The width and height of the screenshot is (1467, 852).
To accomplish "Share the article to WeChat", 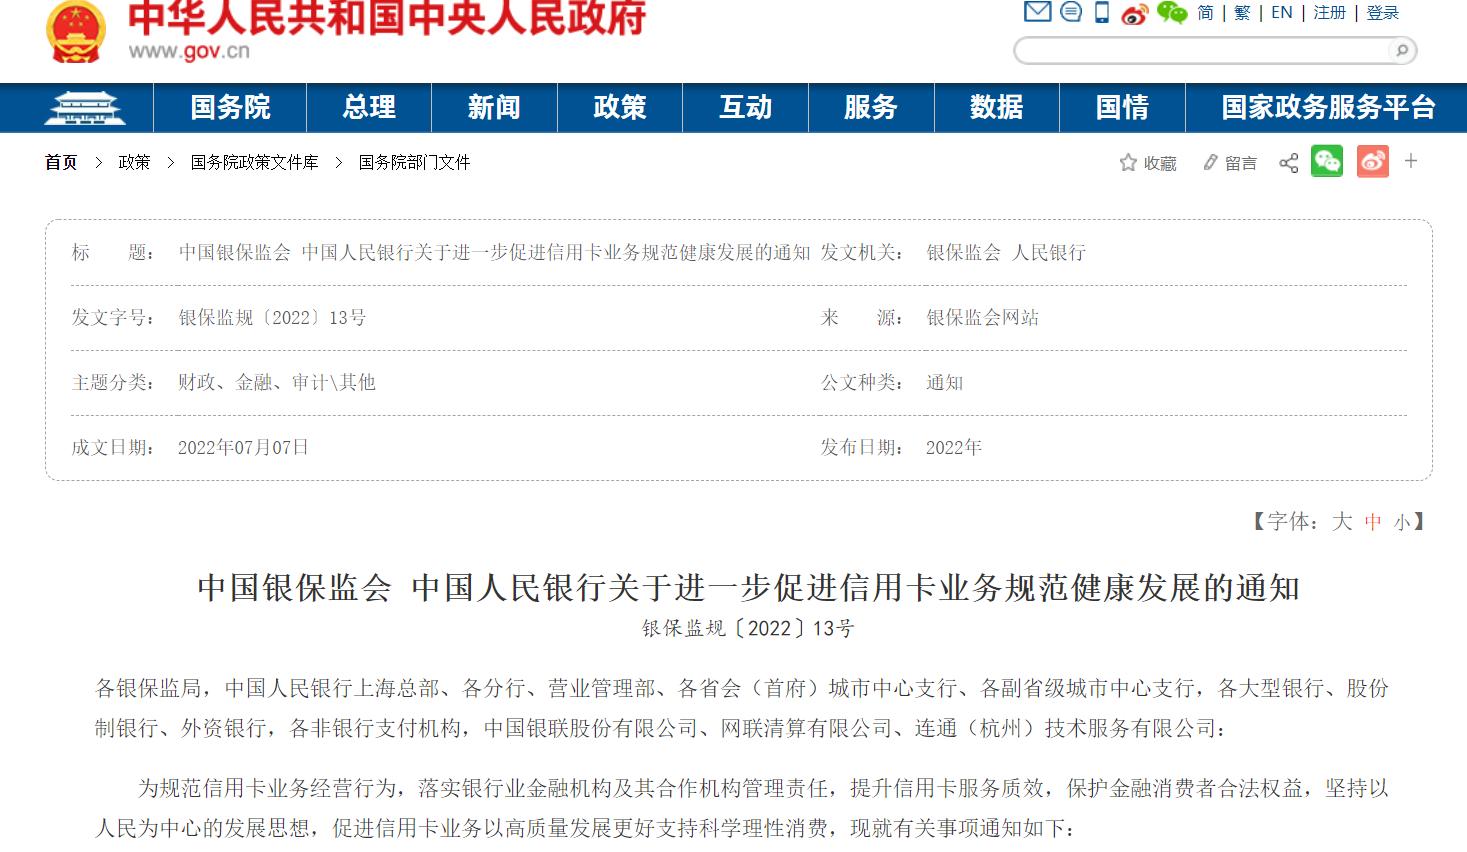I will [x=1327, y=161].
